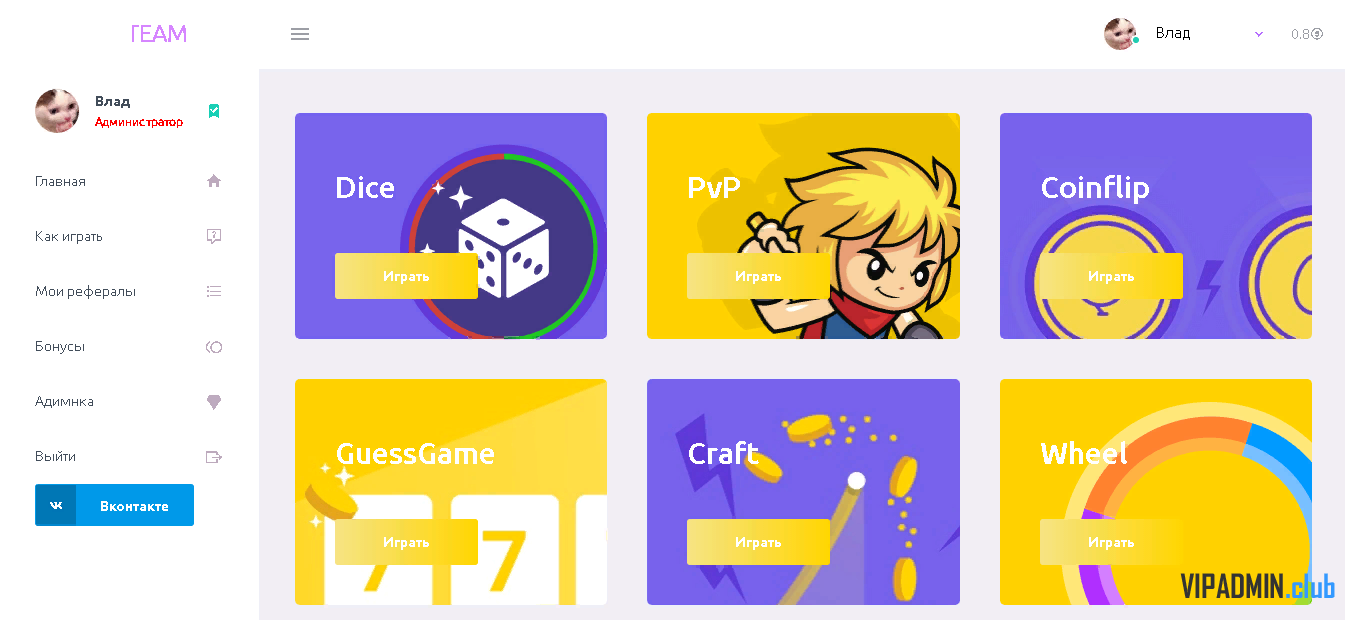Expand the Влад user dropdown arrow
The image size is (1345, 620).
(x=1259, y=34)
